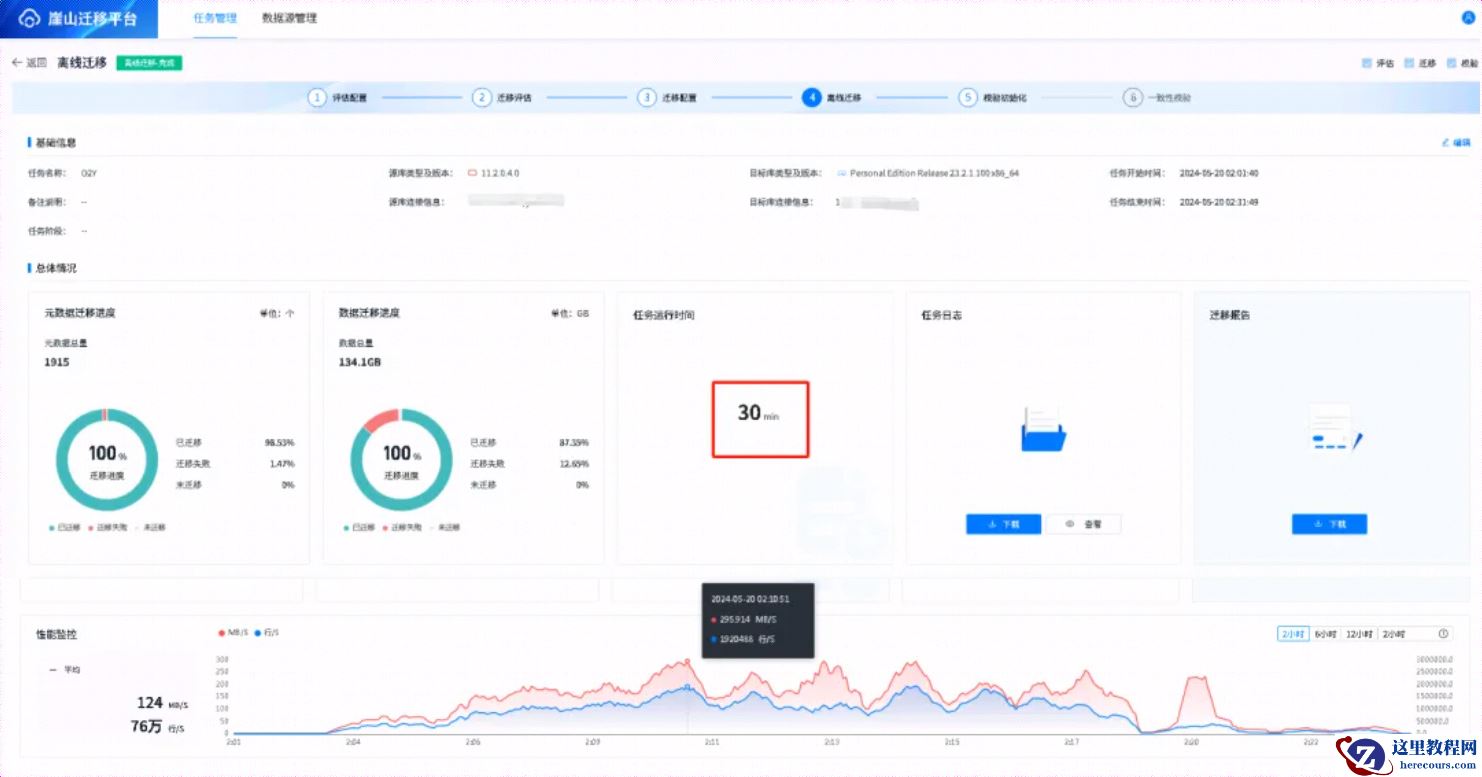Click the source version 11.2.0.4.0
This screenshot has height=777, width=1482.
[500, 173]
